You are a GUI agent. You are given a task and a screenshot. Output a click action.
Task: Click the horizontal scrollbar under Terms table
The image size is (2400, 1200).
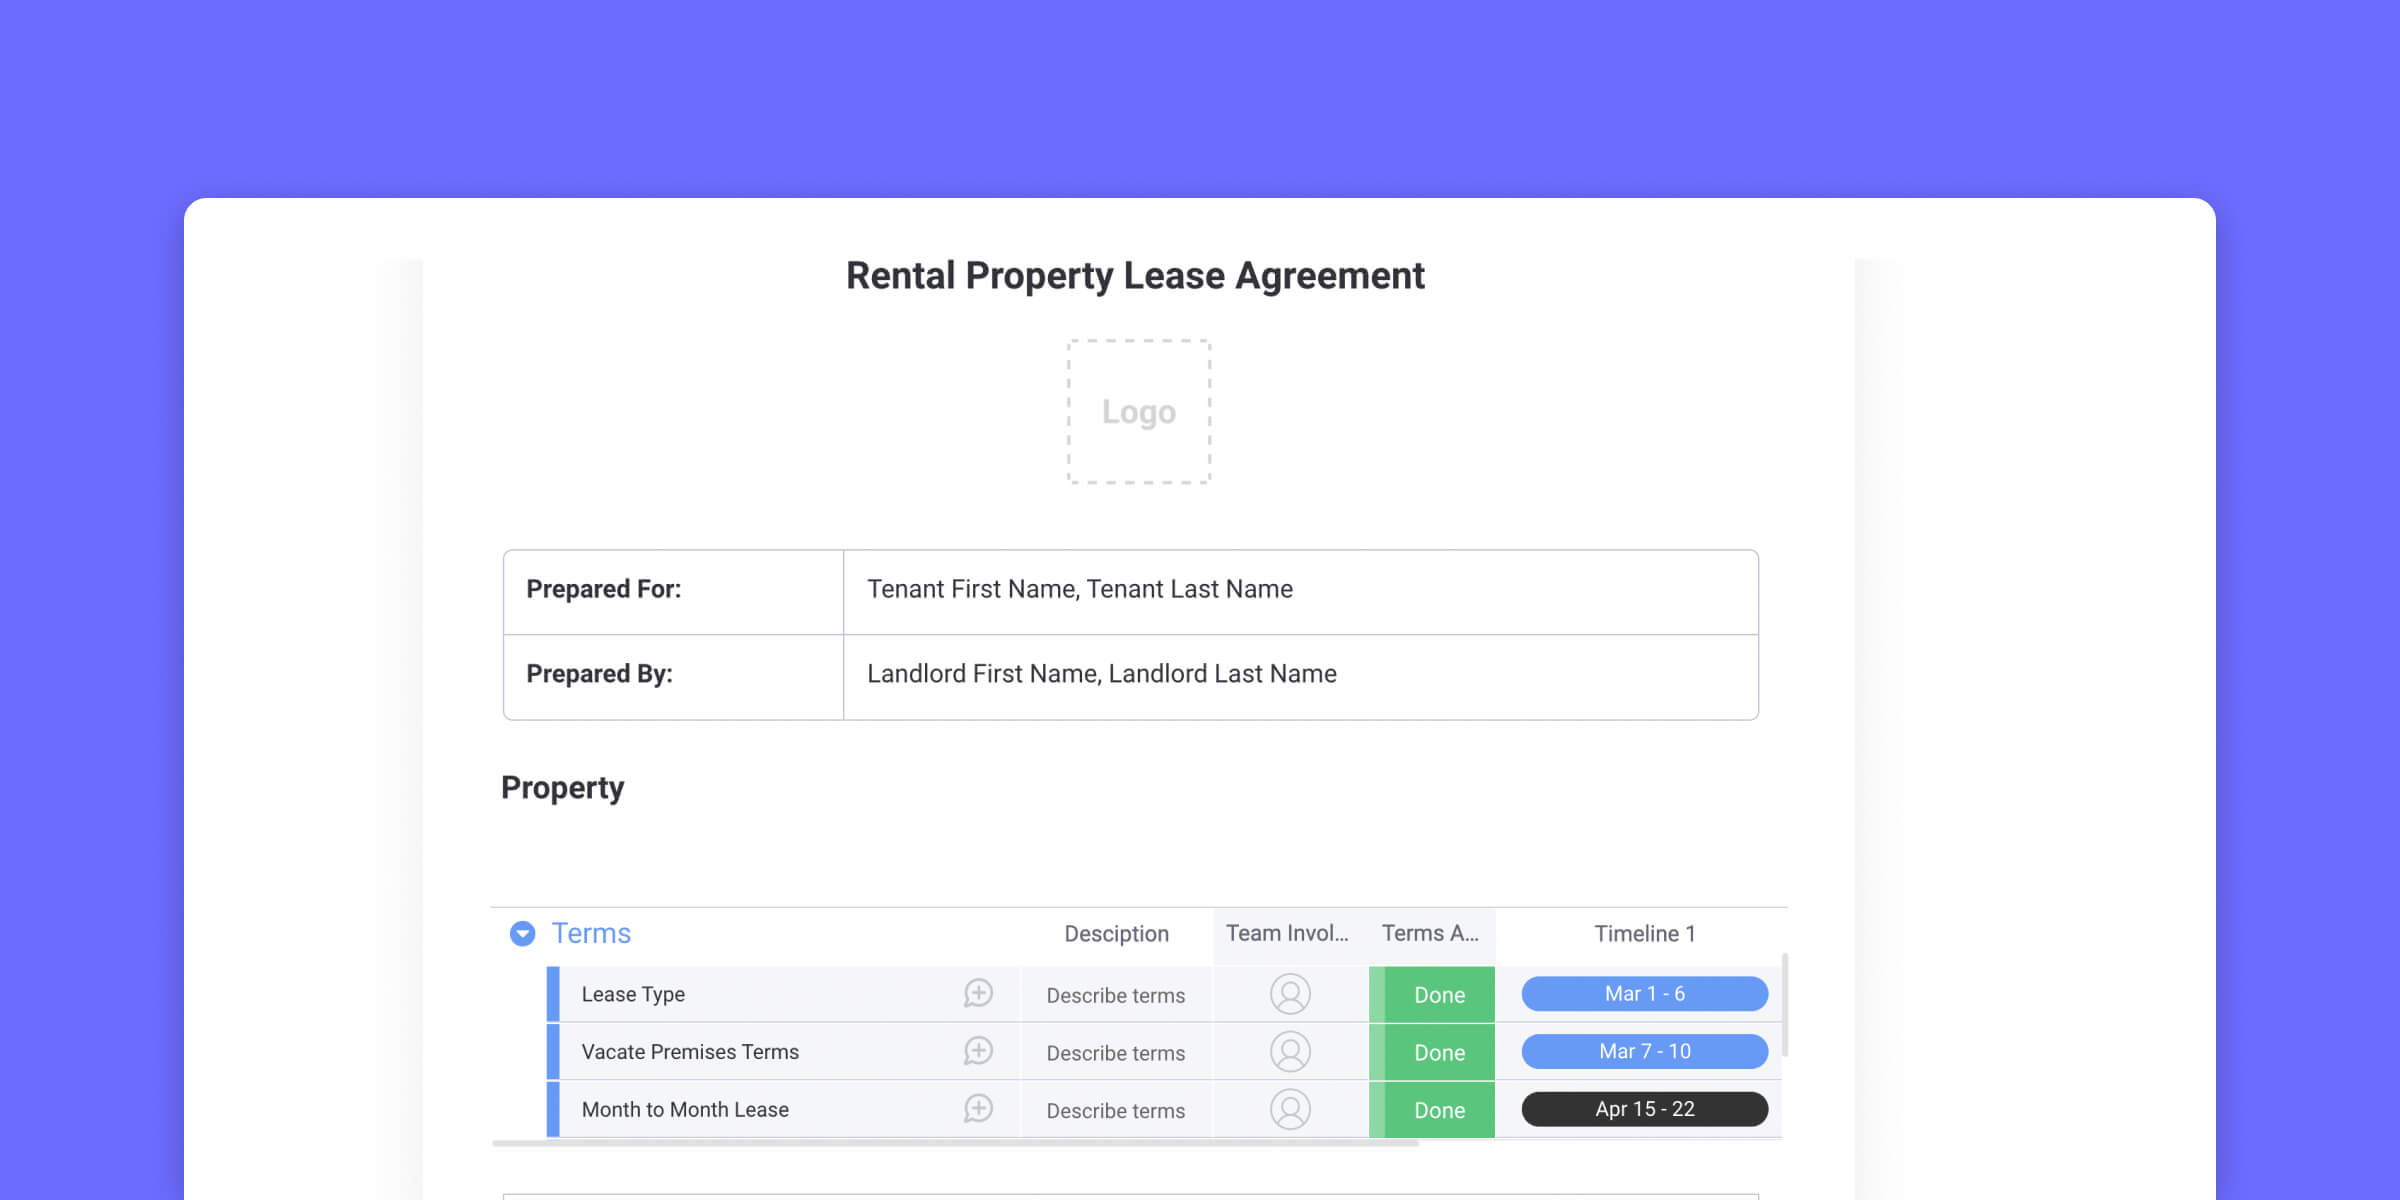coord(955,1143)
